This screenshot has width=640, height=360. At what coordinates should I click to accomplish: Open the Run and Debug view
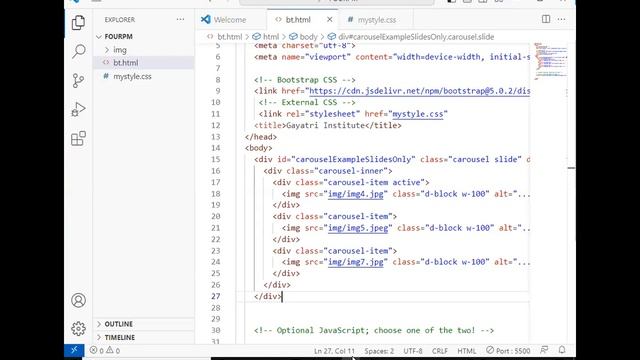(x=78, y=109)
